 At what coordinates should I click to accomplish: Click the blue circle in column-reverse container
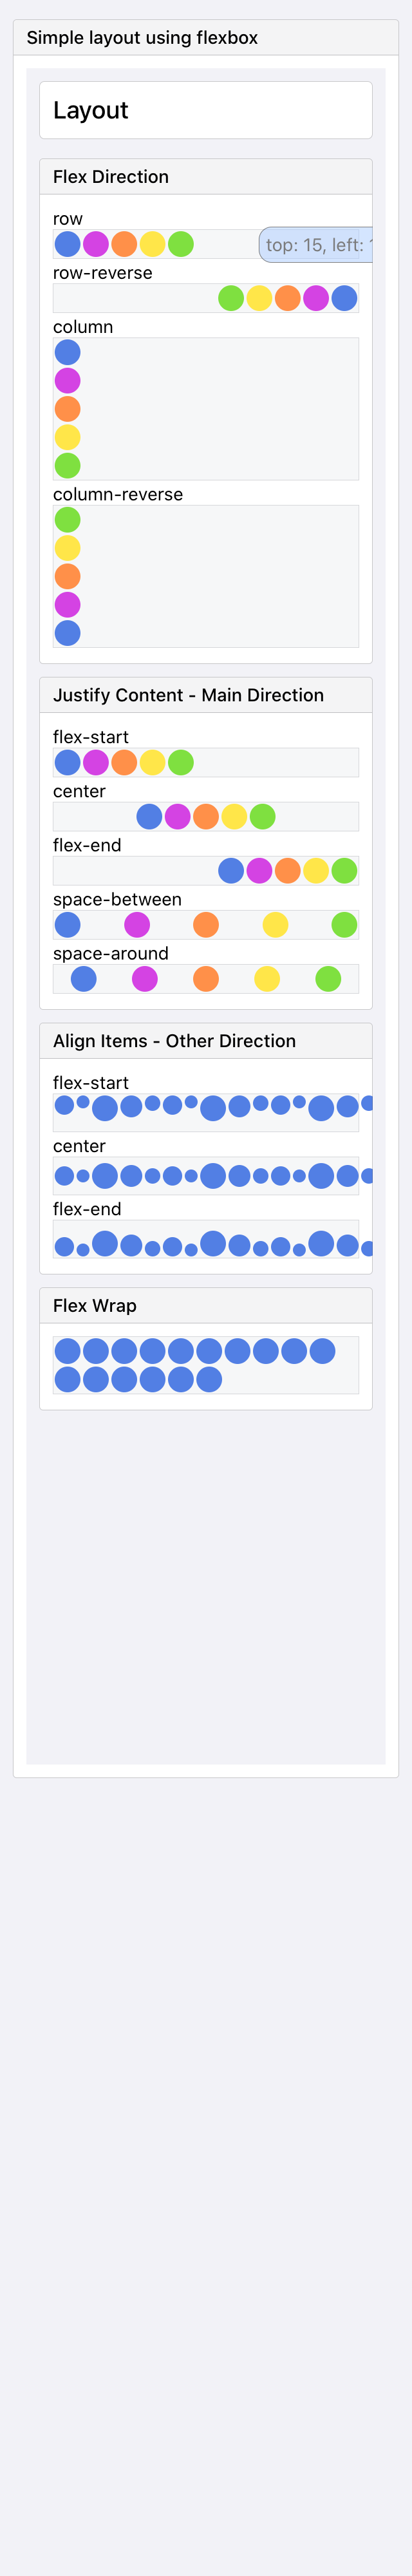pyautogui.click(x=67, y=633)
